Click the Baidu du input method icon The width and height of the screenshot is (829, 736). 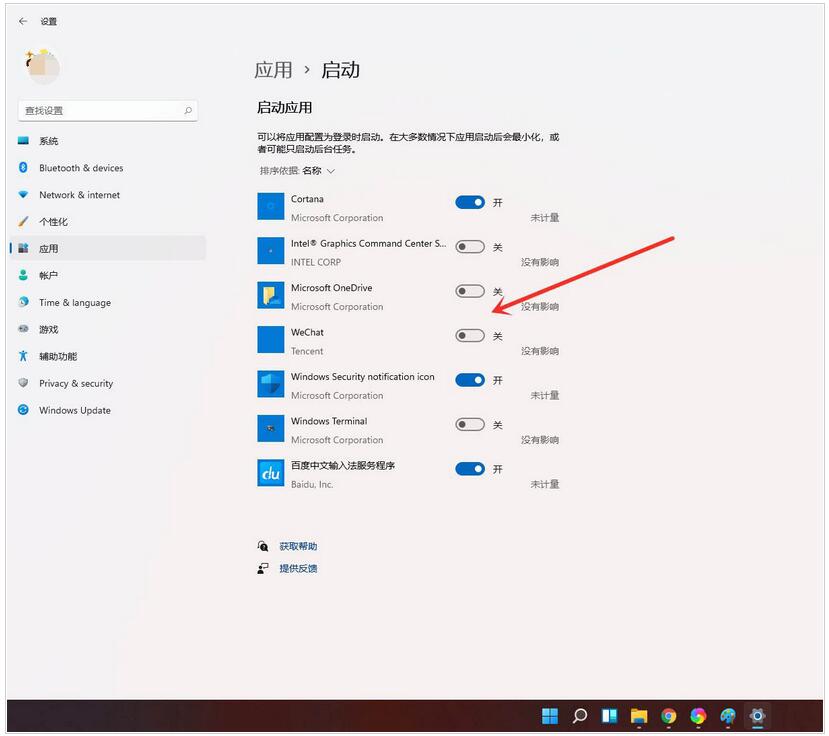tap(271, 473)
